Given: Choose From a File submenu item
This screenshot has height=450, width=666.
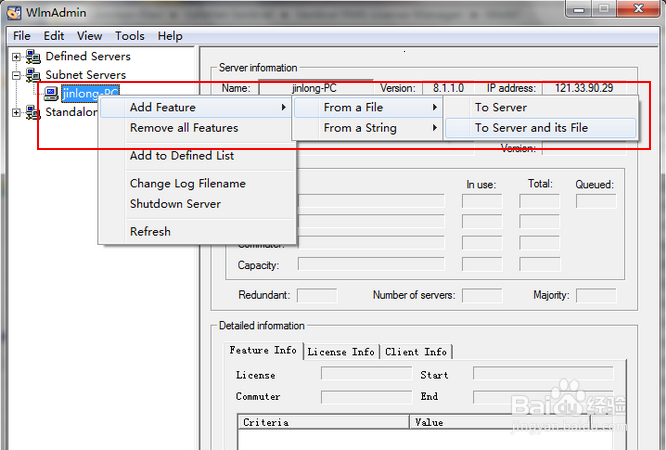Looking at the screenshot, I should (367, 108).
